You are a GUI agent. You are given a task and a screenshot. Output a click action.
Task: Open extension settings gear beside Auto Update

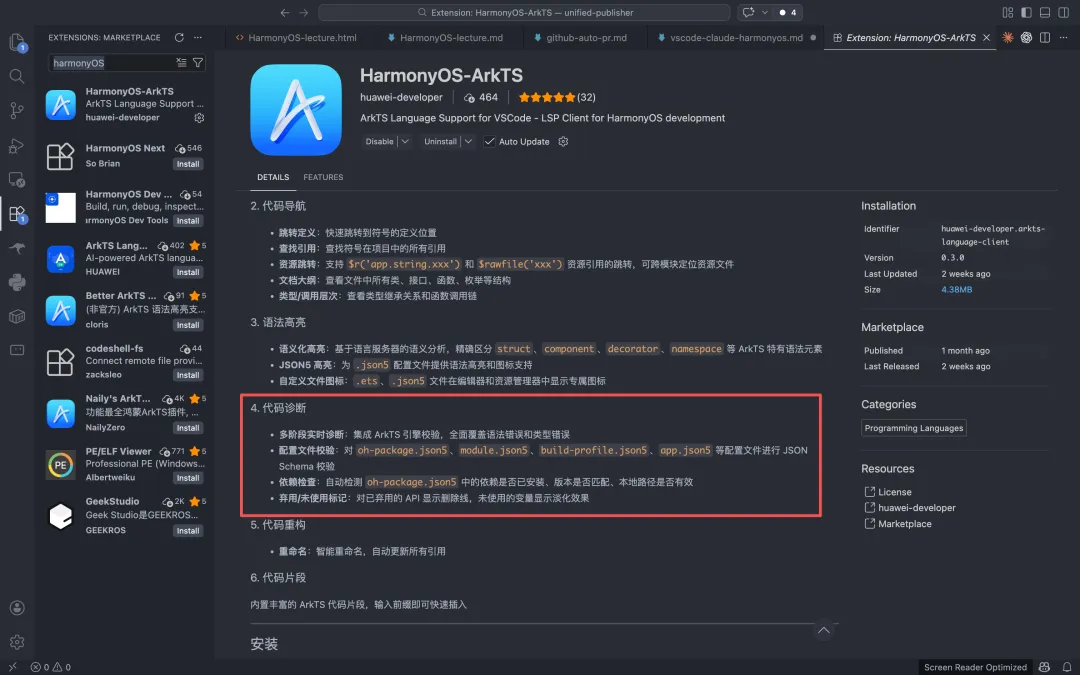coord(563,141)
